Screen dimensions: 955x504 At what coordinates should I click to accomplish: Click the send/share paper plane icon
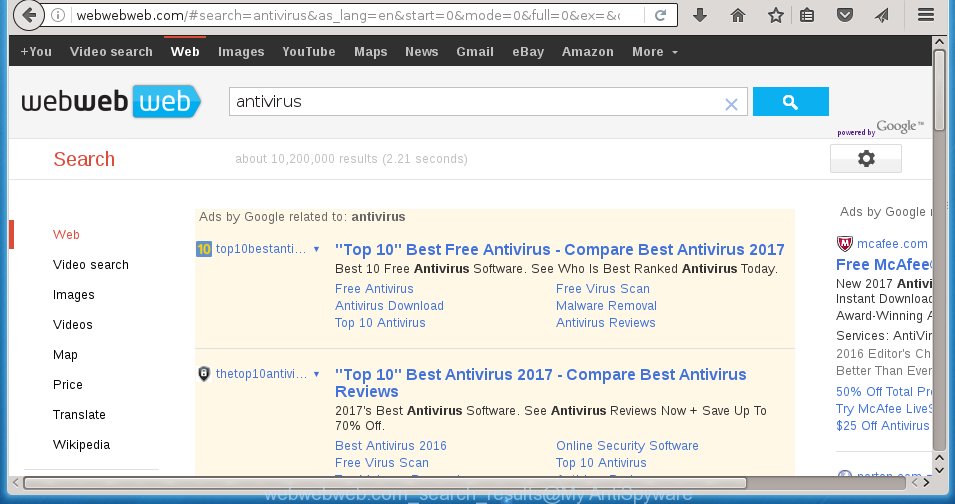click(x=882, y=15)
